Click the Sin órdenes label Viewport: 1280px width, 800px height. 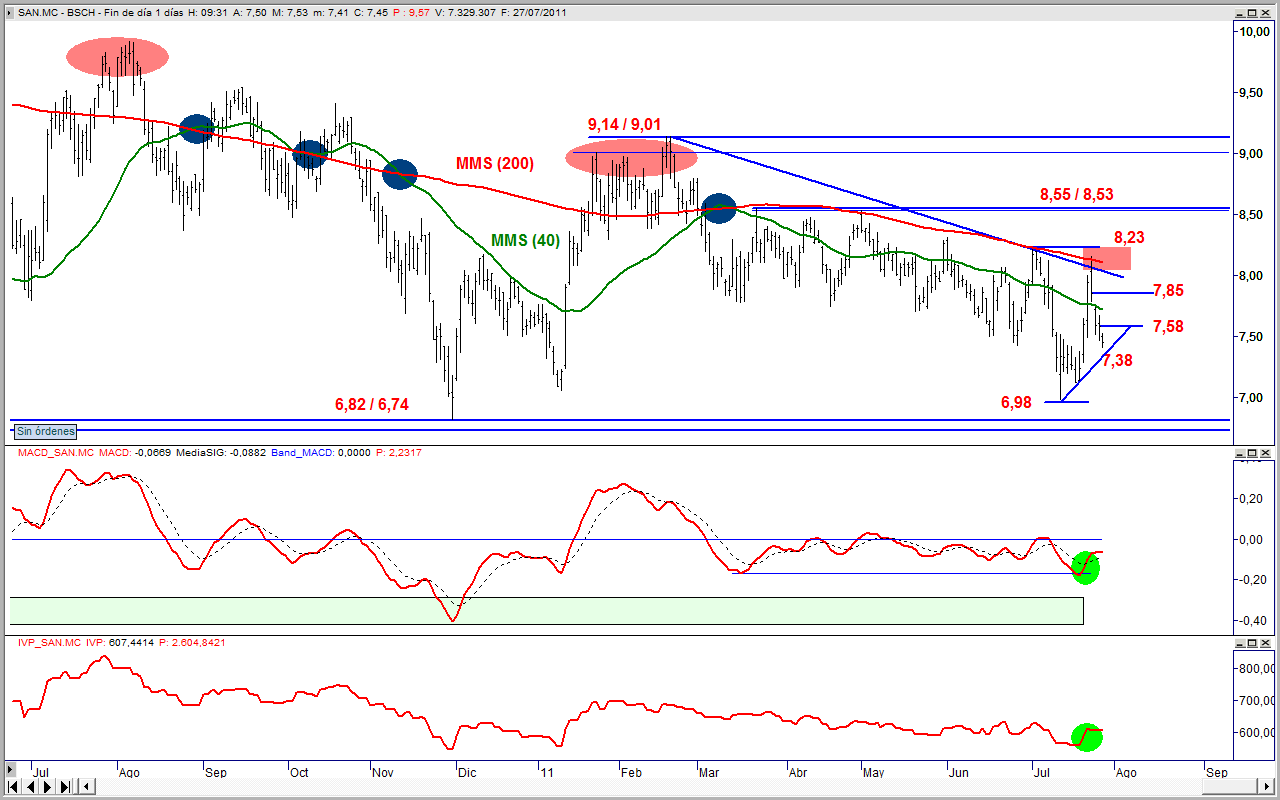(x=45, y=431)
